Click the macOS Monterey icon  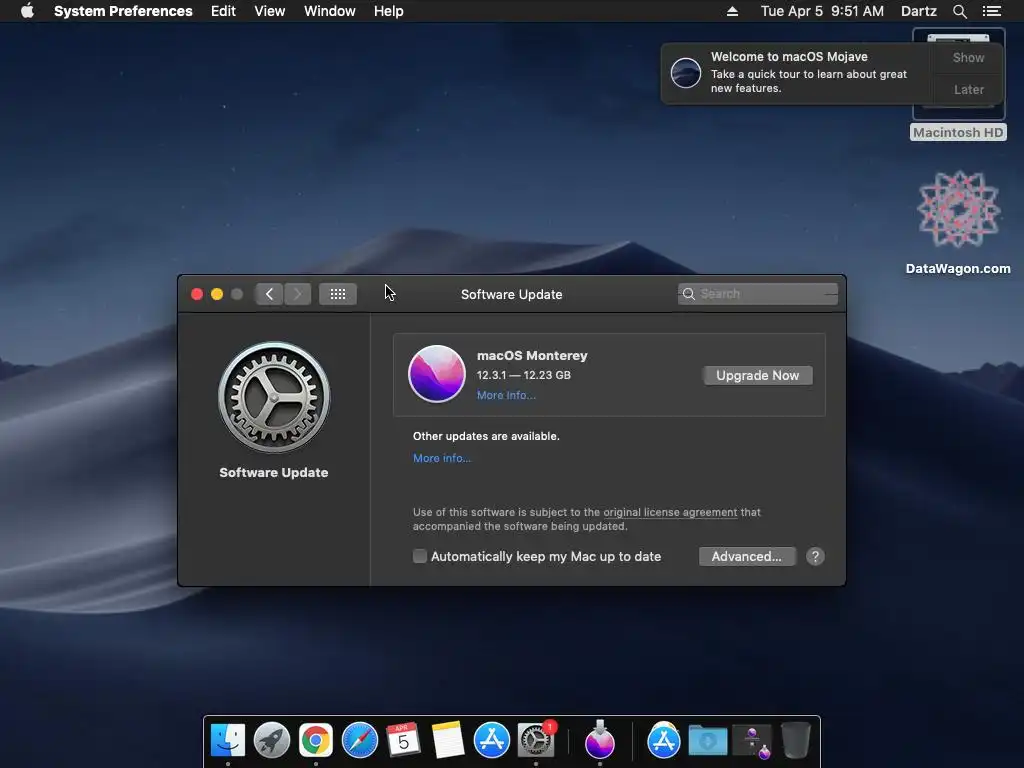click(x=437, y=374)
